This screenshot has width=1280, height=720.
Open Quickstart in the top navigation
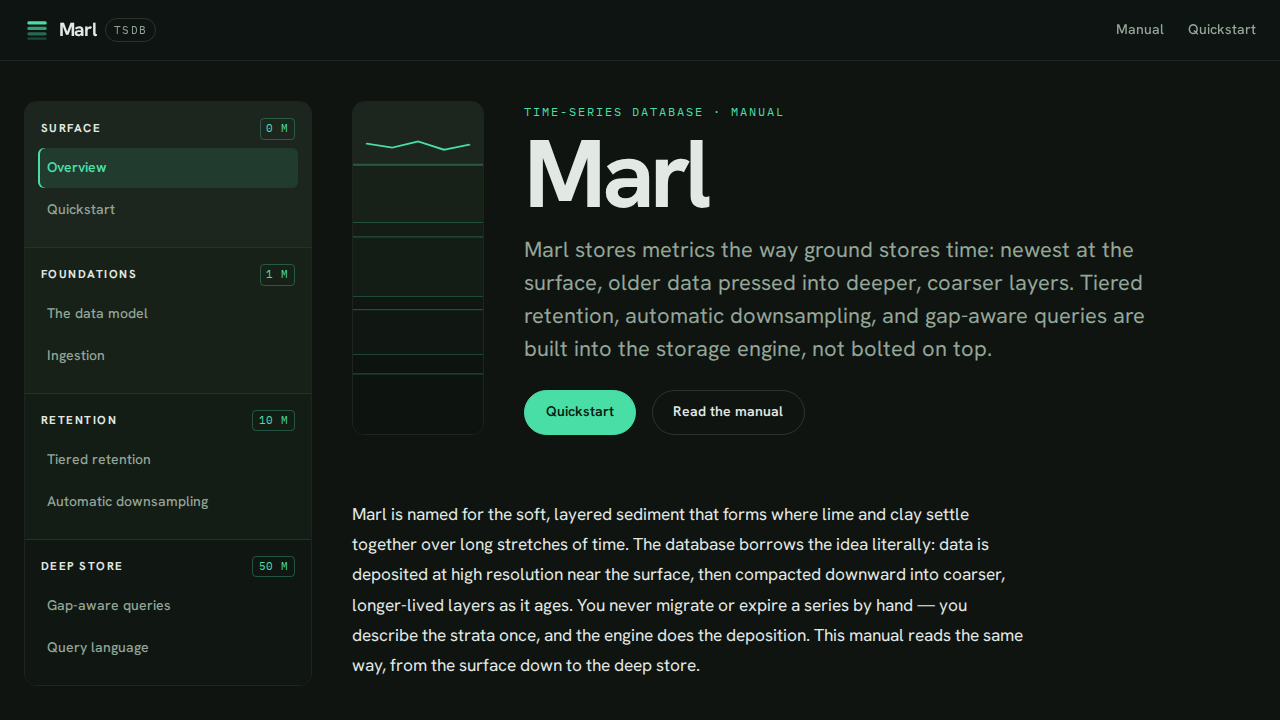1222,30
